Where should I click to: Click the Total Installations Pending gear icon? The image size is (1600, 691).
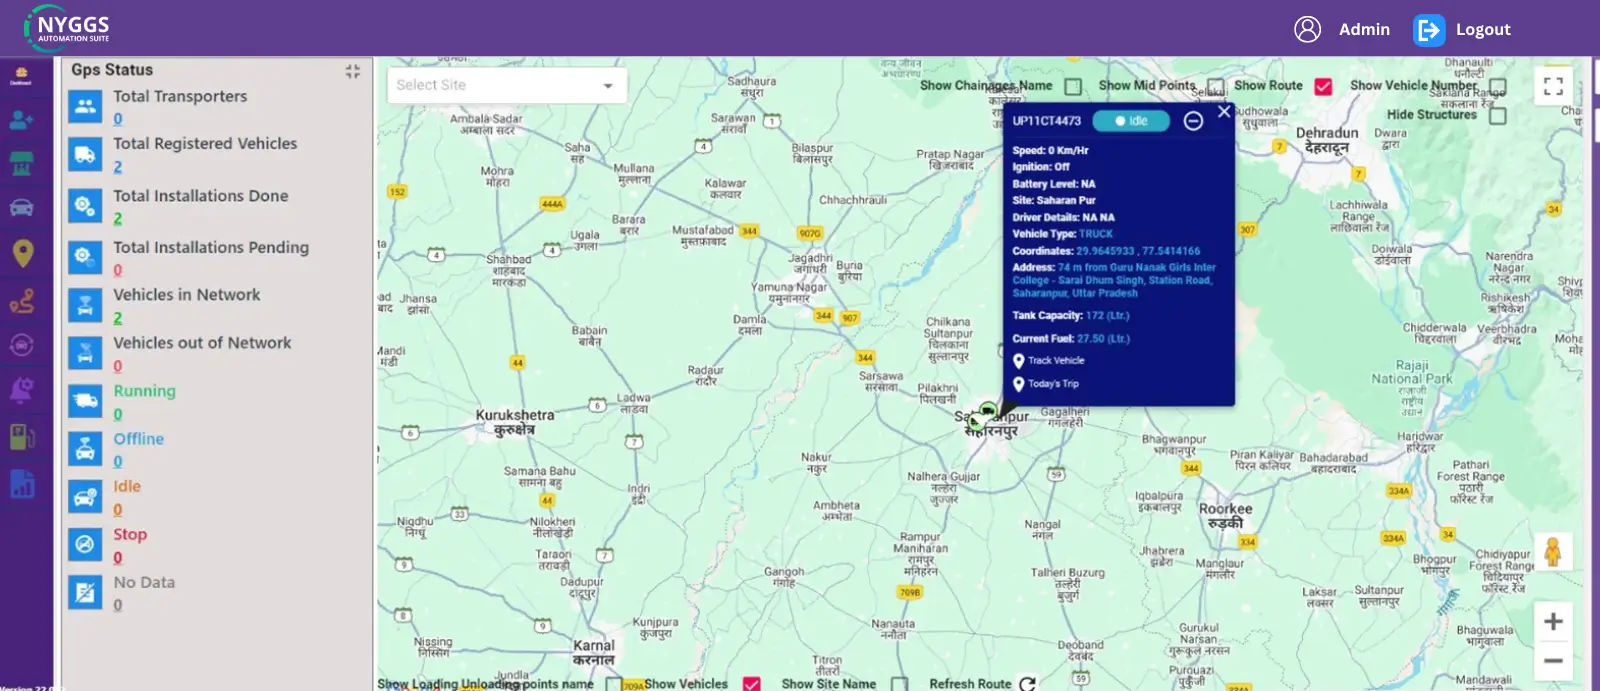(x=85, y=257)
